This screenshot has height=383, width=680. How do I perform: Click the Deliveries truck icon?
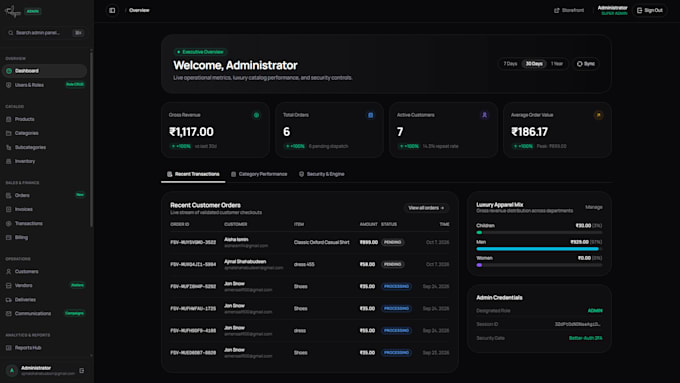[x=9, y=300]
